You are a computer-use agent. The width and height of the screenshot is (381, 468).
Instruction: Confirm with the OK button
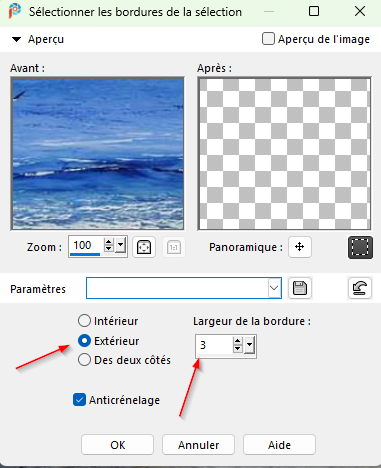coord(117,445)
